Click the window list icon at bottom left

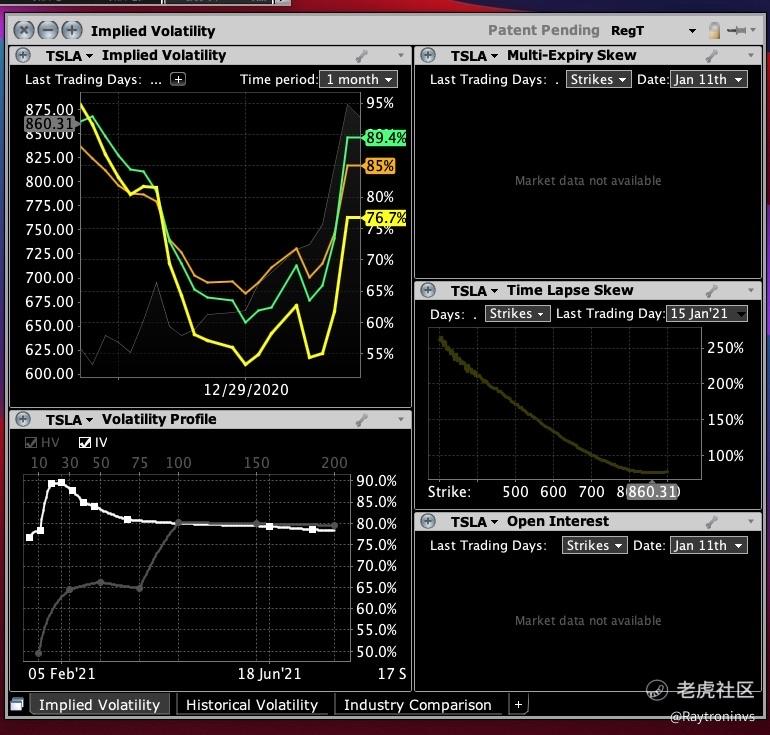tap(17, 705)
